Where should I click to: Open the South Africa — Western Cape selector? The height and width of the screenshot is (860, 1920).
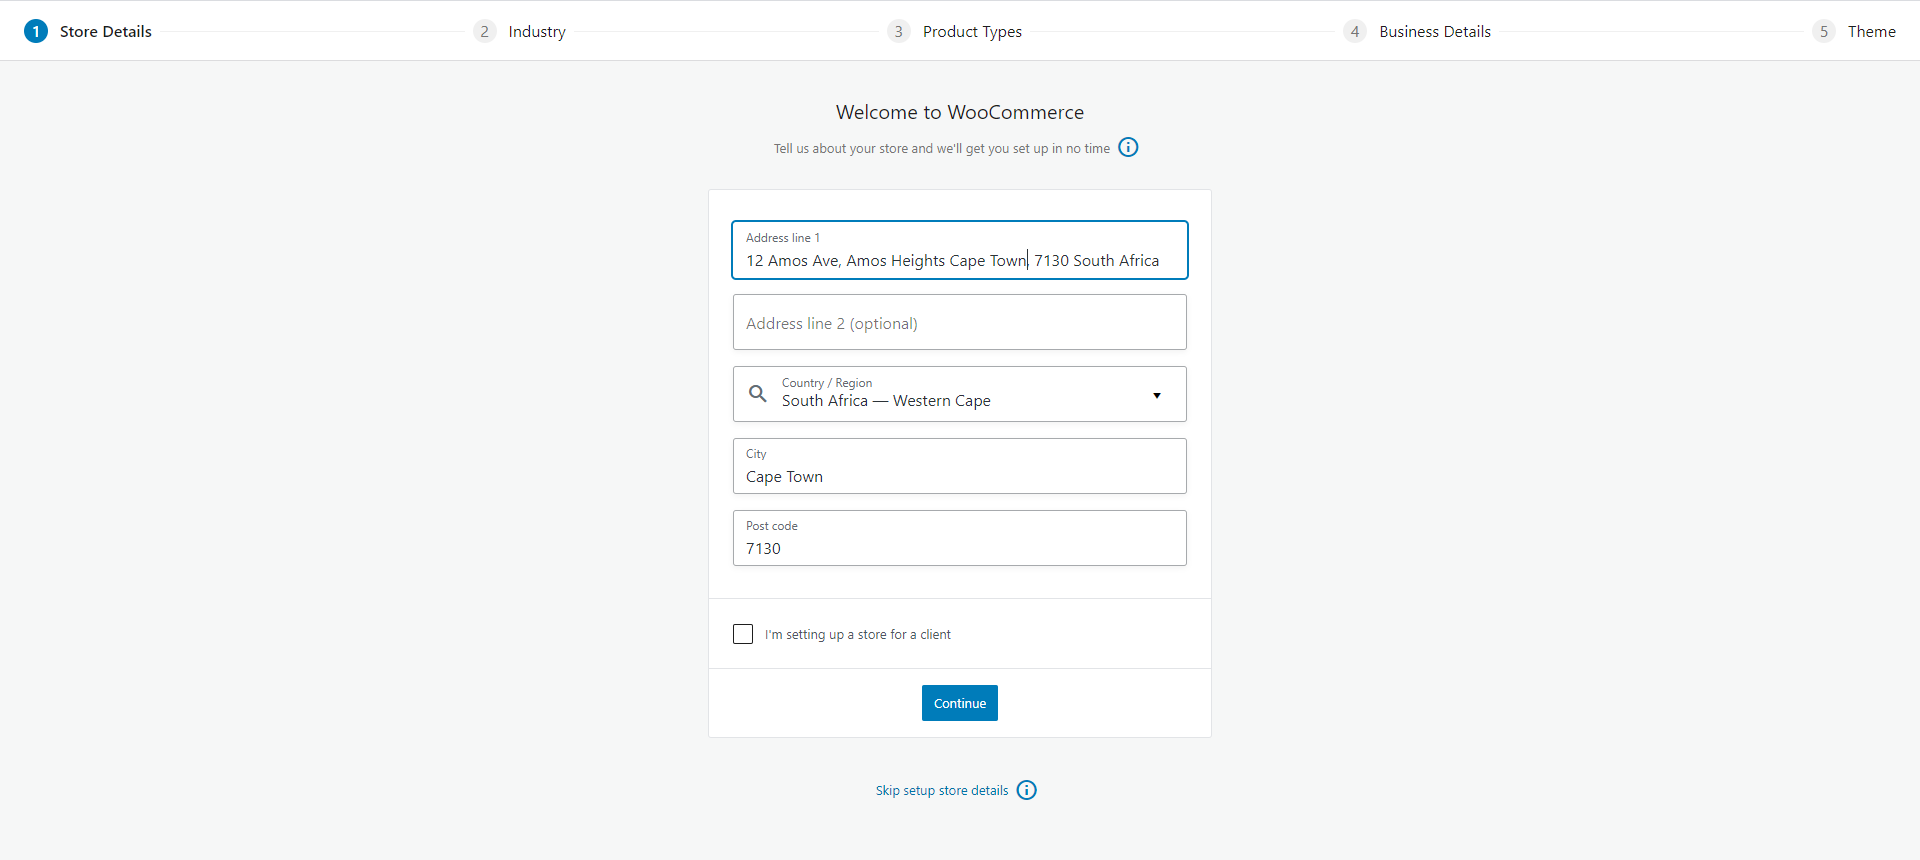pos(960,394)
